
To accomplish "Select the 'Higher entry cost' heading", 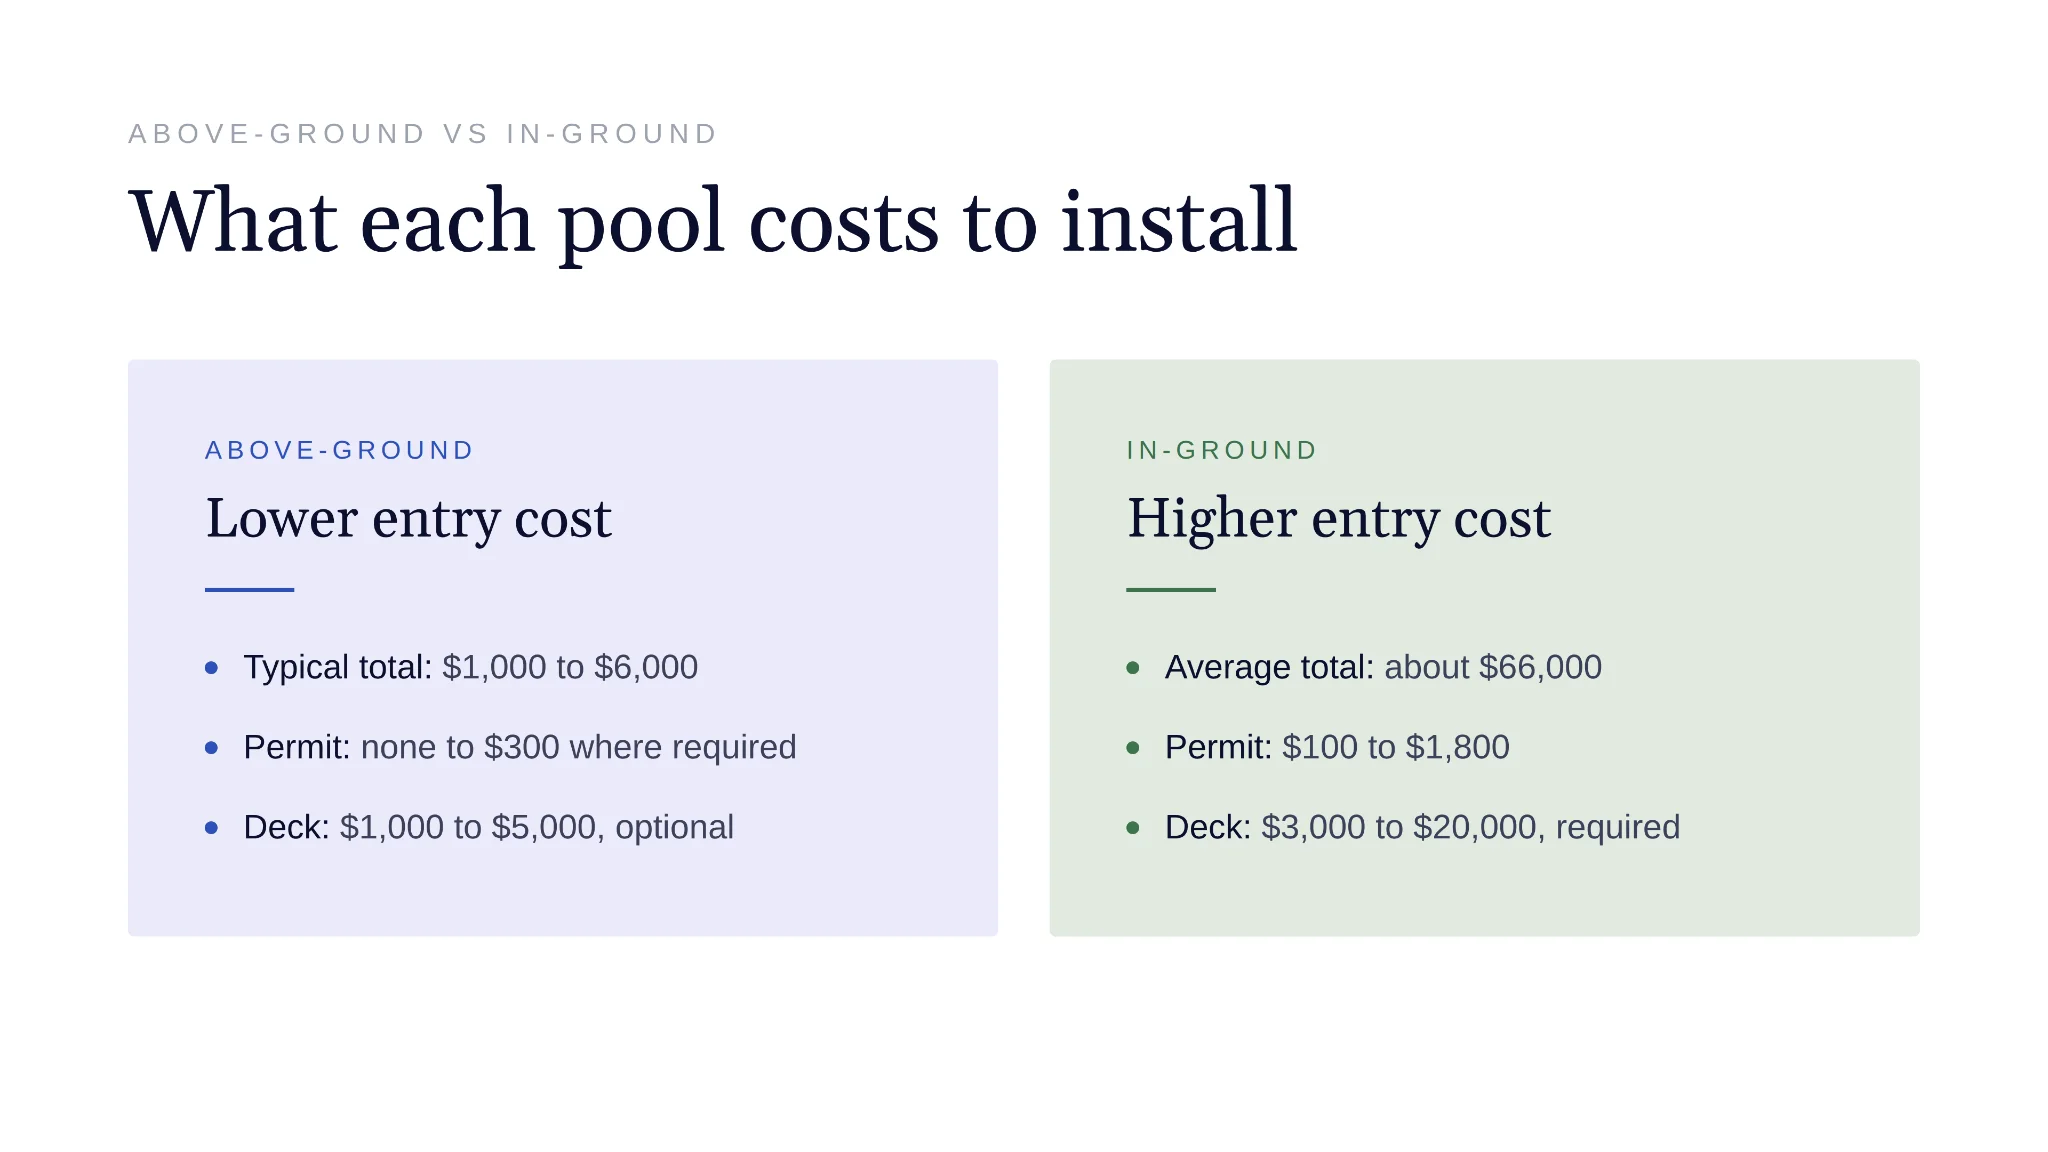I will click(1339, 519).
